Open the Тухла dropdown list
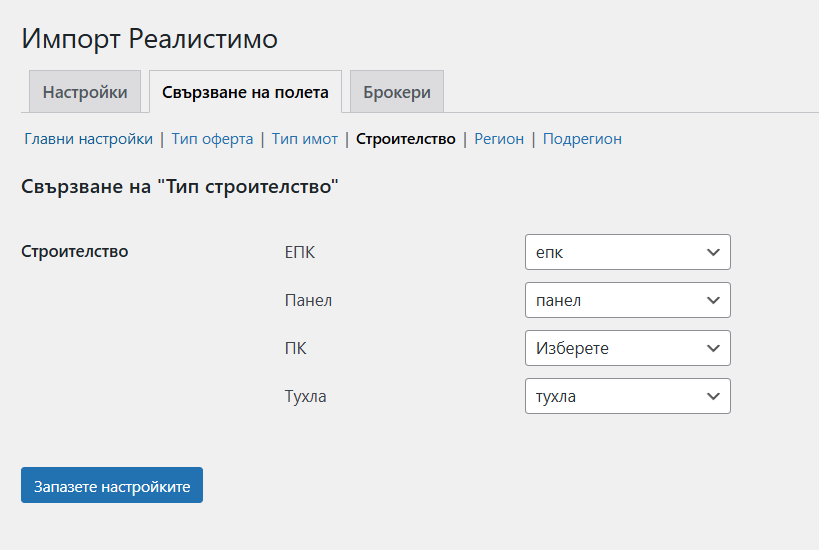819x550 pixels. [627, 396]
